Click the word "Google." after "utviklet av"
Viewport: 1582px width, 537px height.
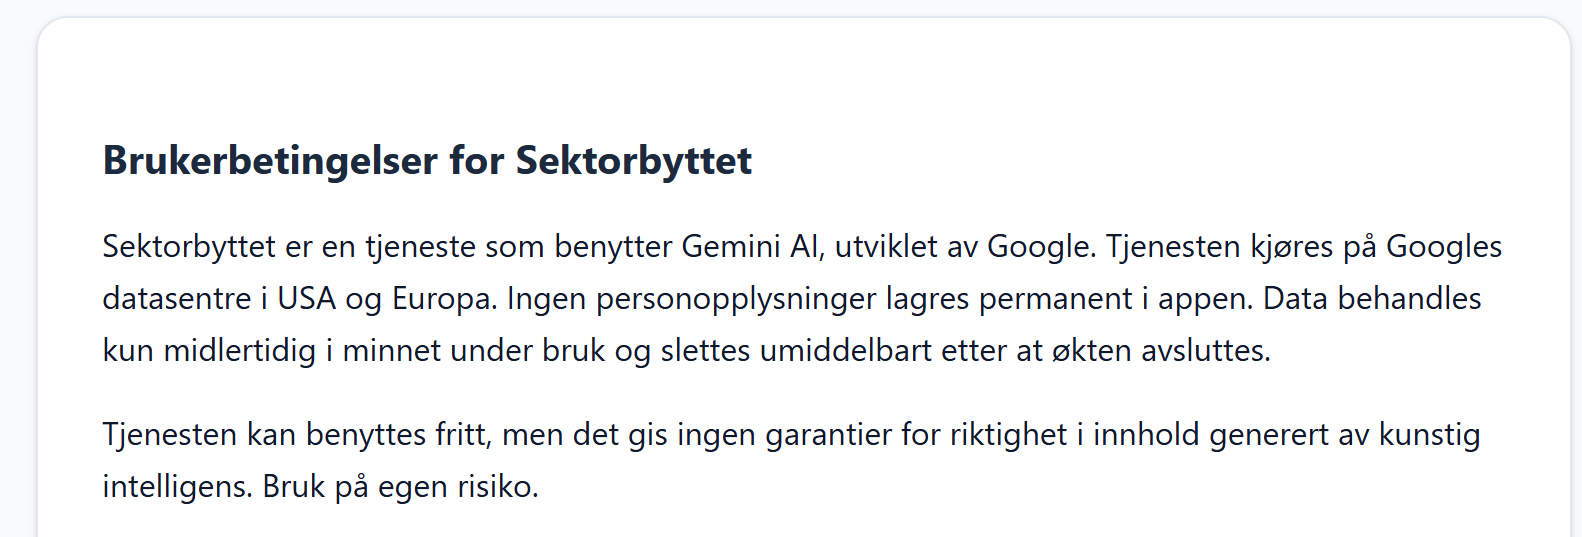pyautogui.click(x=1042, y=247)
